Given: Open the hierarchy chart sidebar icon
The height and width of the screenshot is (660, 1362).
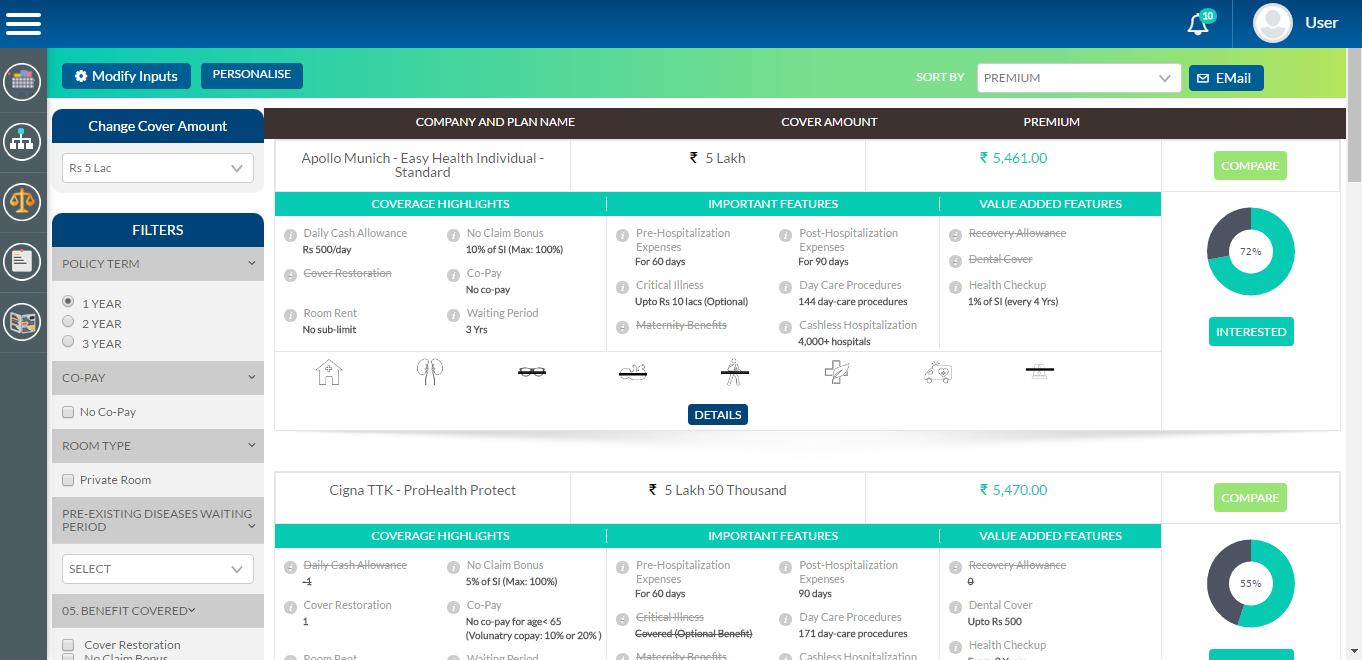Looking at the screenshot, I should click(22, 142).
